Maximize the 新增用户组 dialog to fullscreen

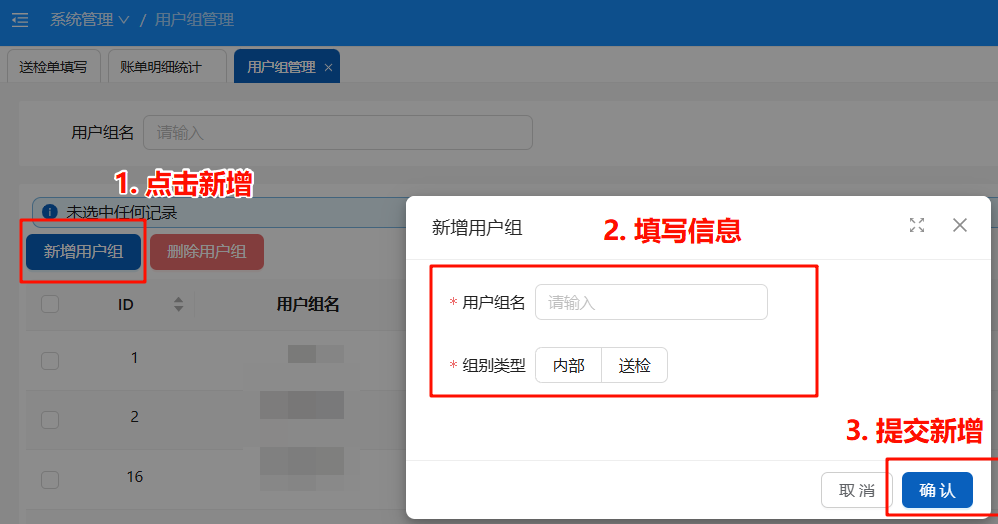pos(916,225)
